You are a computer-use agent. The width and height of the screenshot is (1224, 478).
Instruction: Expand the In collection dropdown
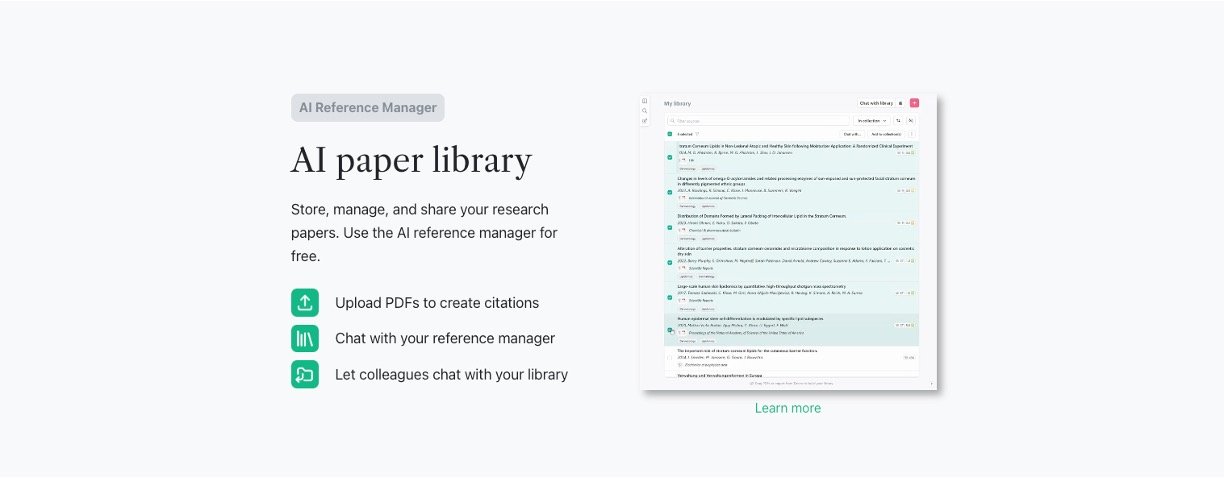pos(872,120)
